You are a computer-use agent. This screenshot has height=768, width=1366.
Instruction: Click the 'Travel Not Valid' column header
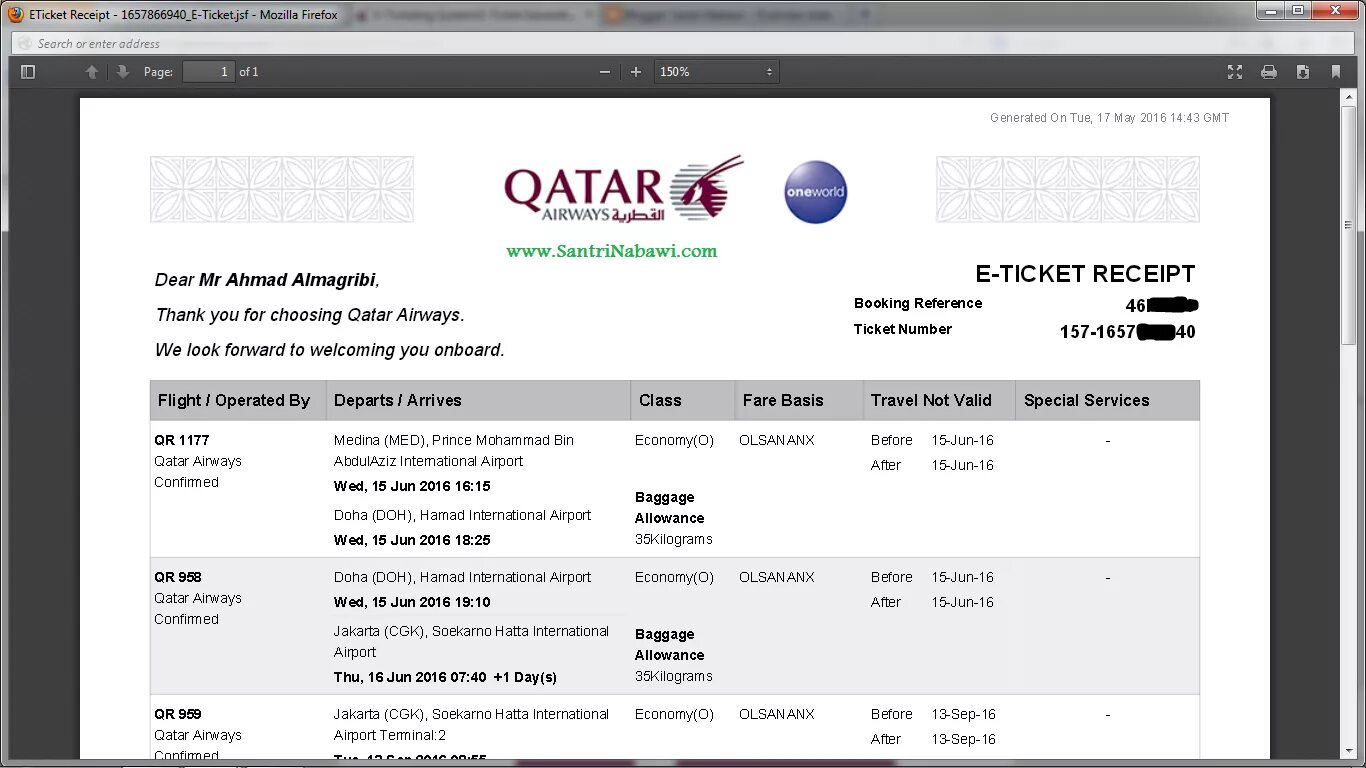click(931, 400)
